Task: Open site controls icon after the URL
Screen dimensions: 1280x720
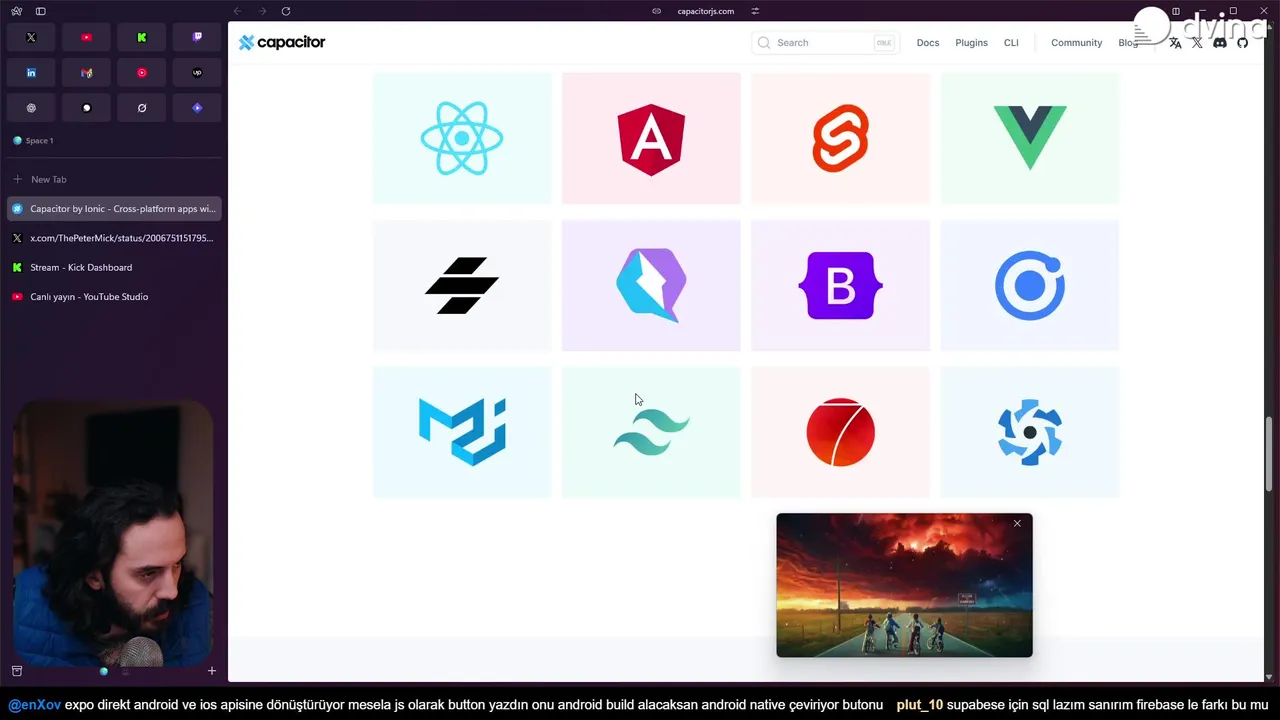Action: click(755, 11)
